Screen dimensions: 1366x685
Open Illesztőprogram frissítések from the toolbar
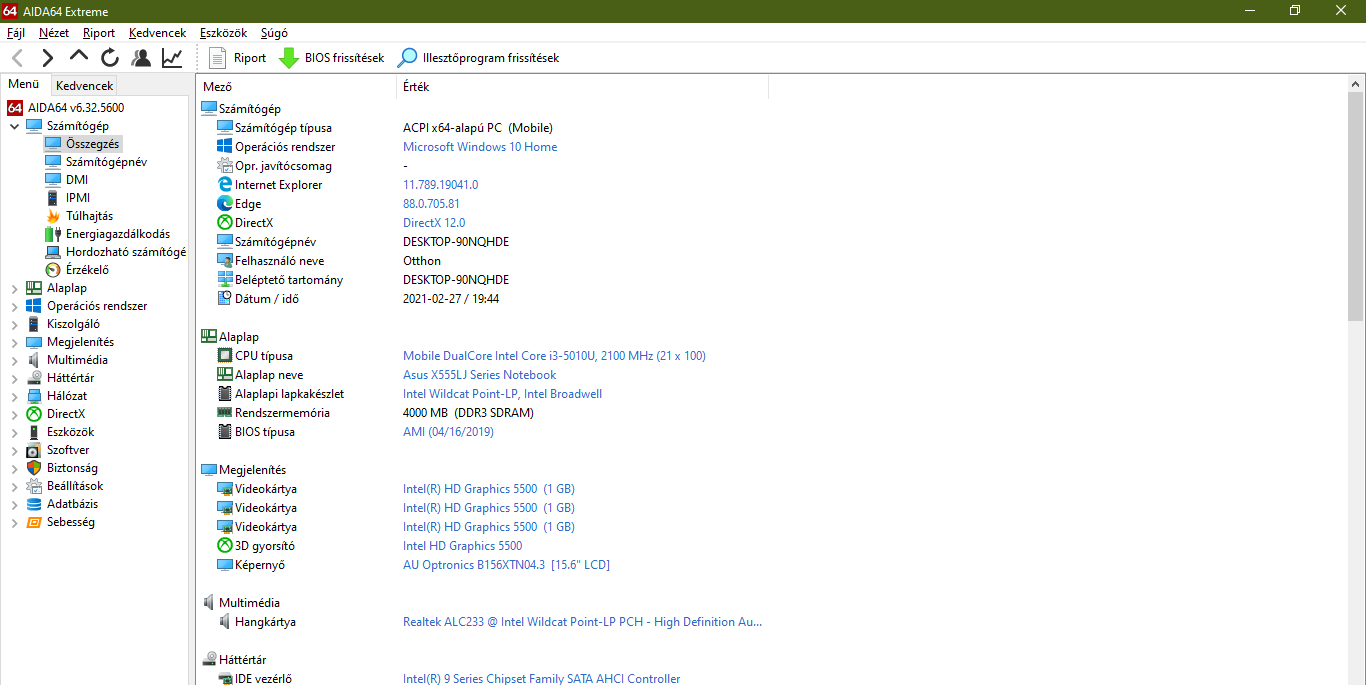point(479,58)
